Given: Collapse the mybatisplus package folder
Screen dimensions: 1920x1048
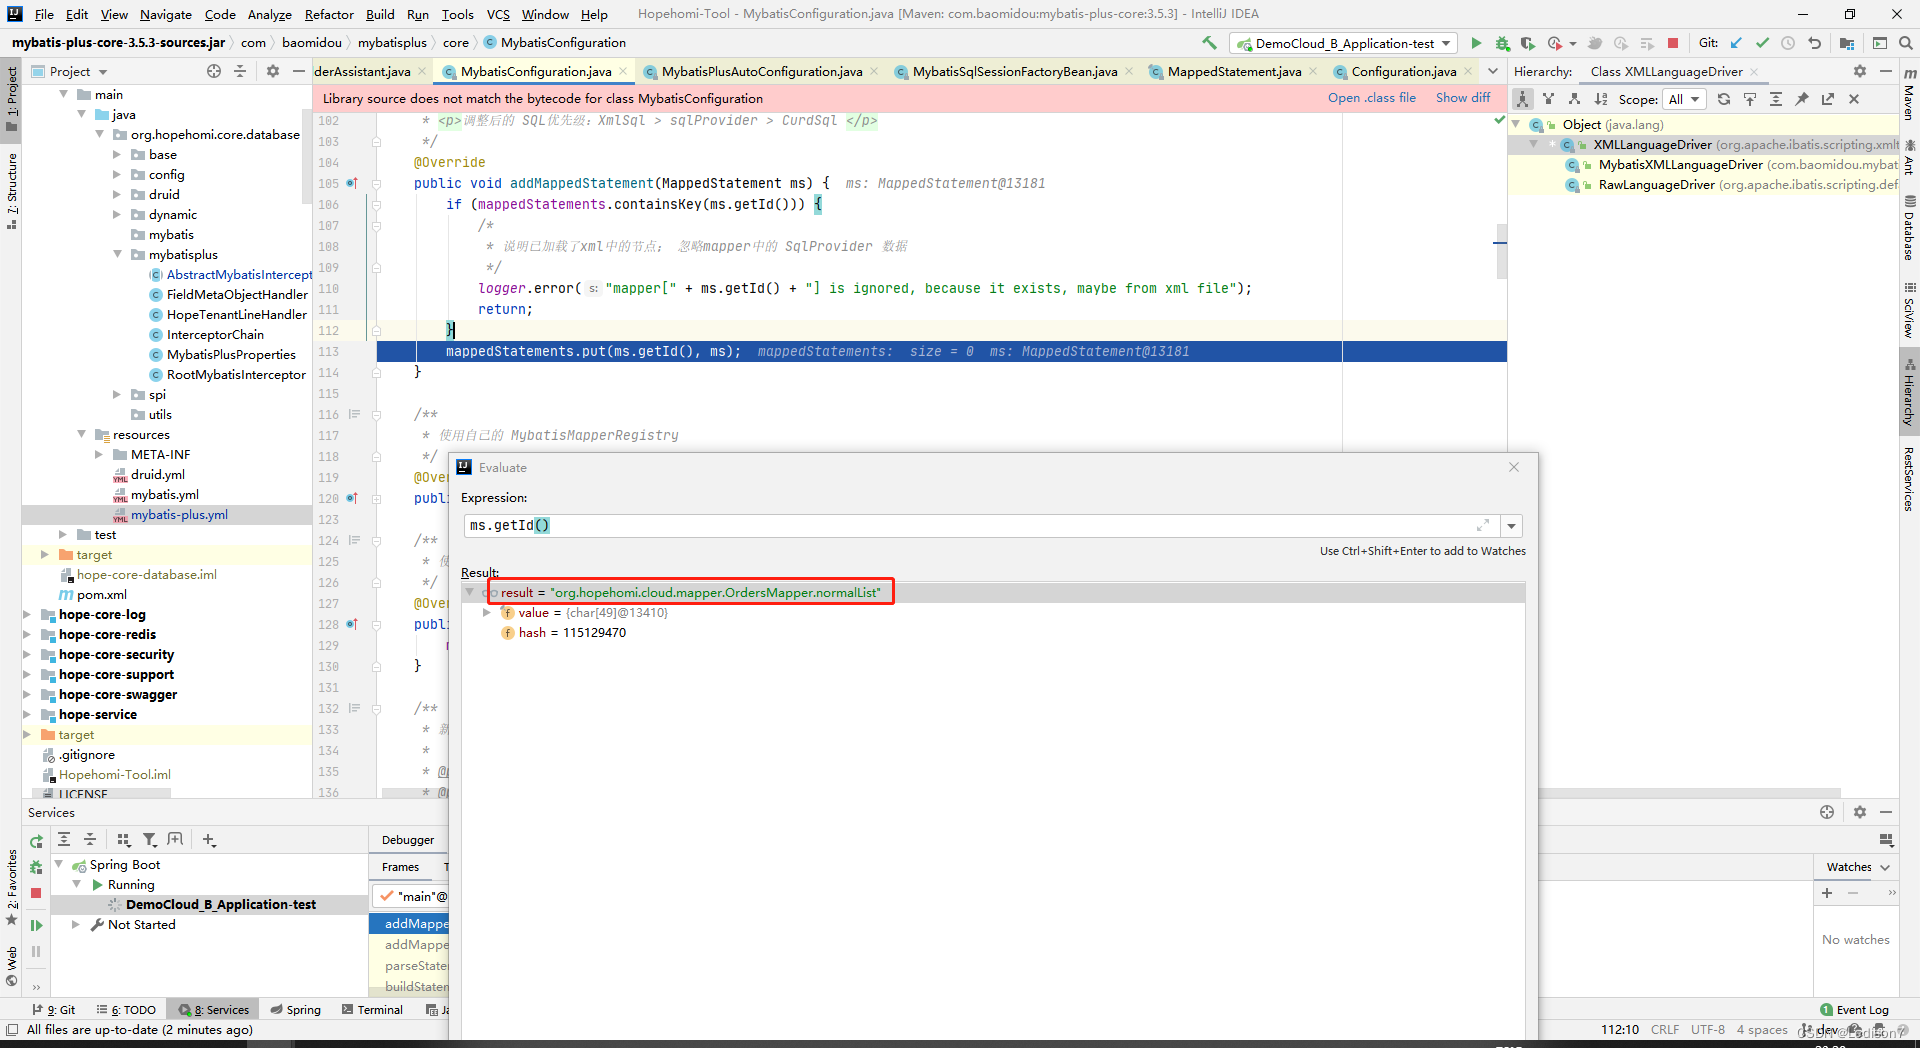Looking at the screenshot, I should click(117, 255).
